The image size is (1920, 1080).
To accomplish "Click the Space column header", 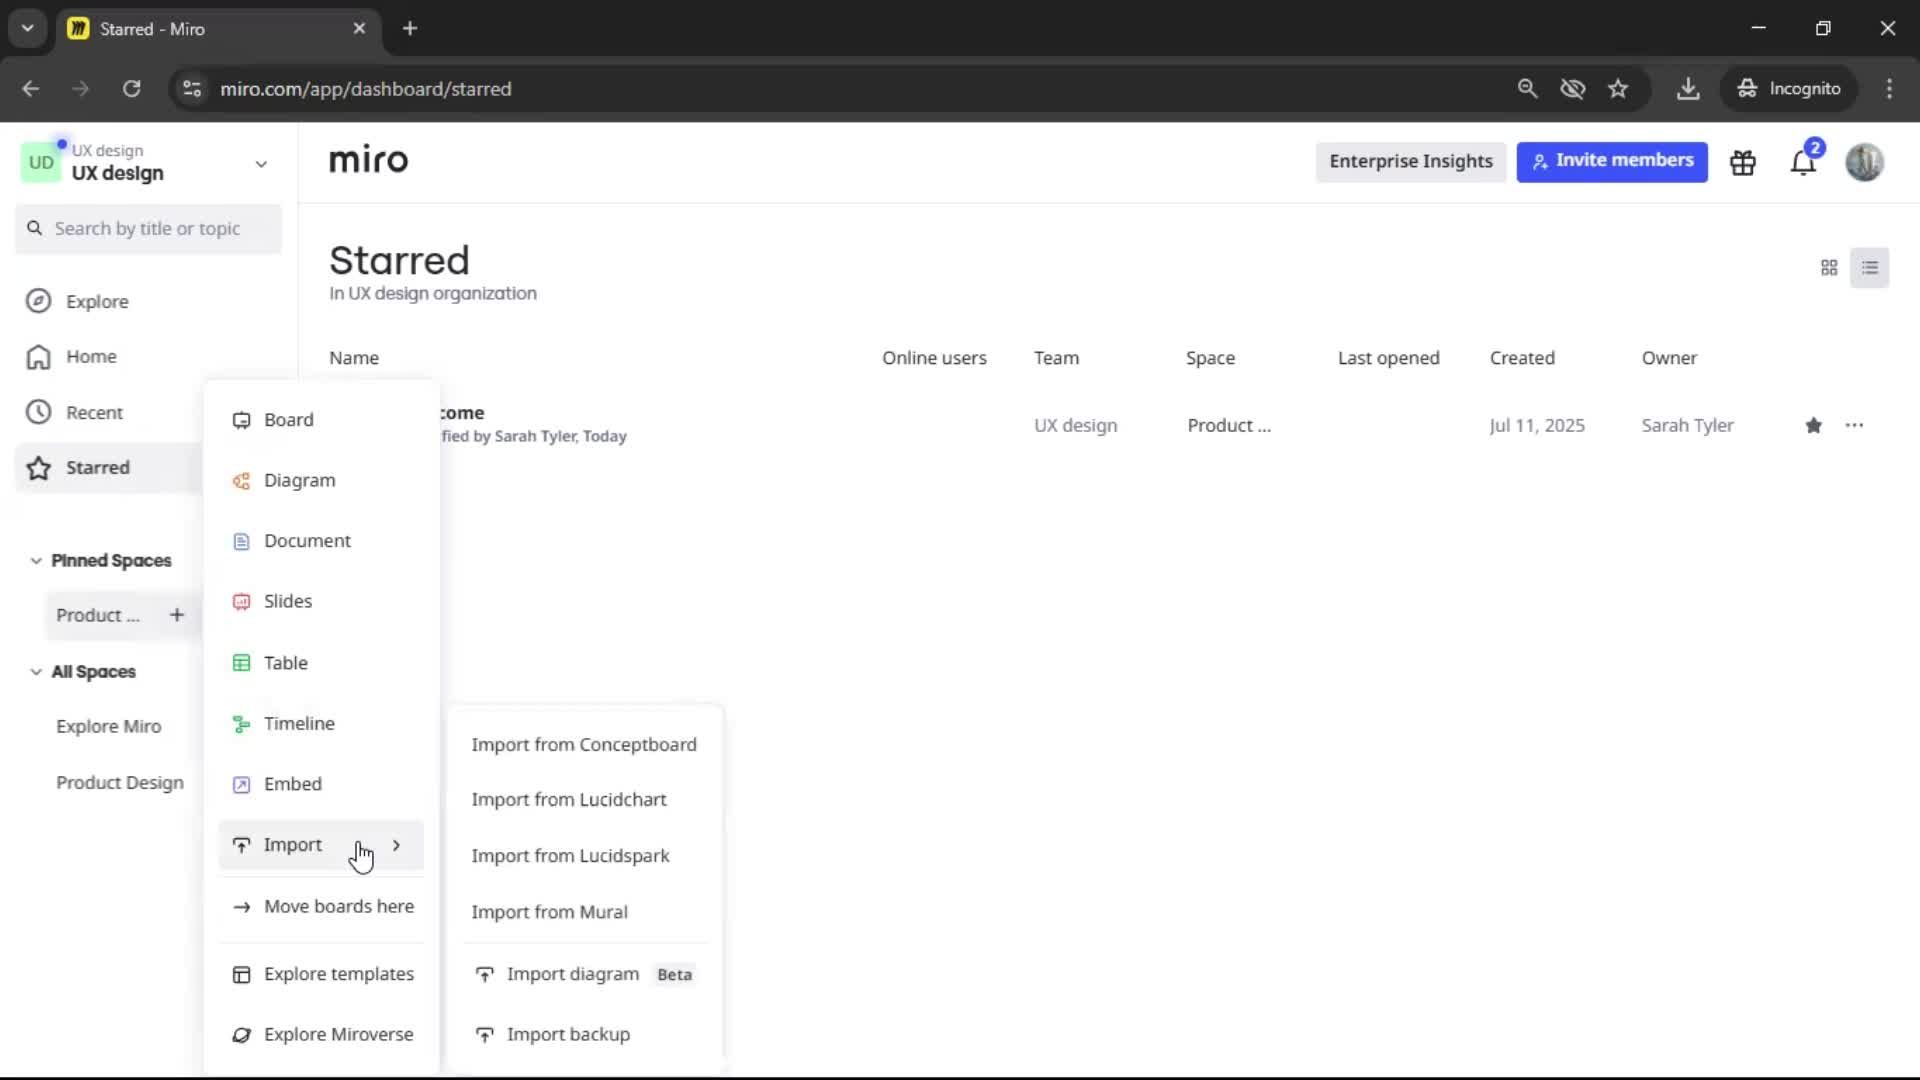I will tap(1210, 358).
